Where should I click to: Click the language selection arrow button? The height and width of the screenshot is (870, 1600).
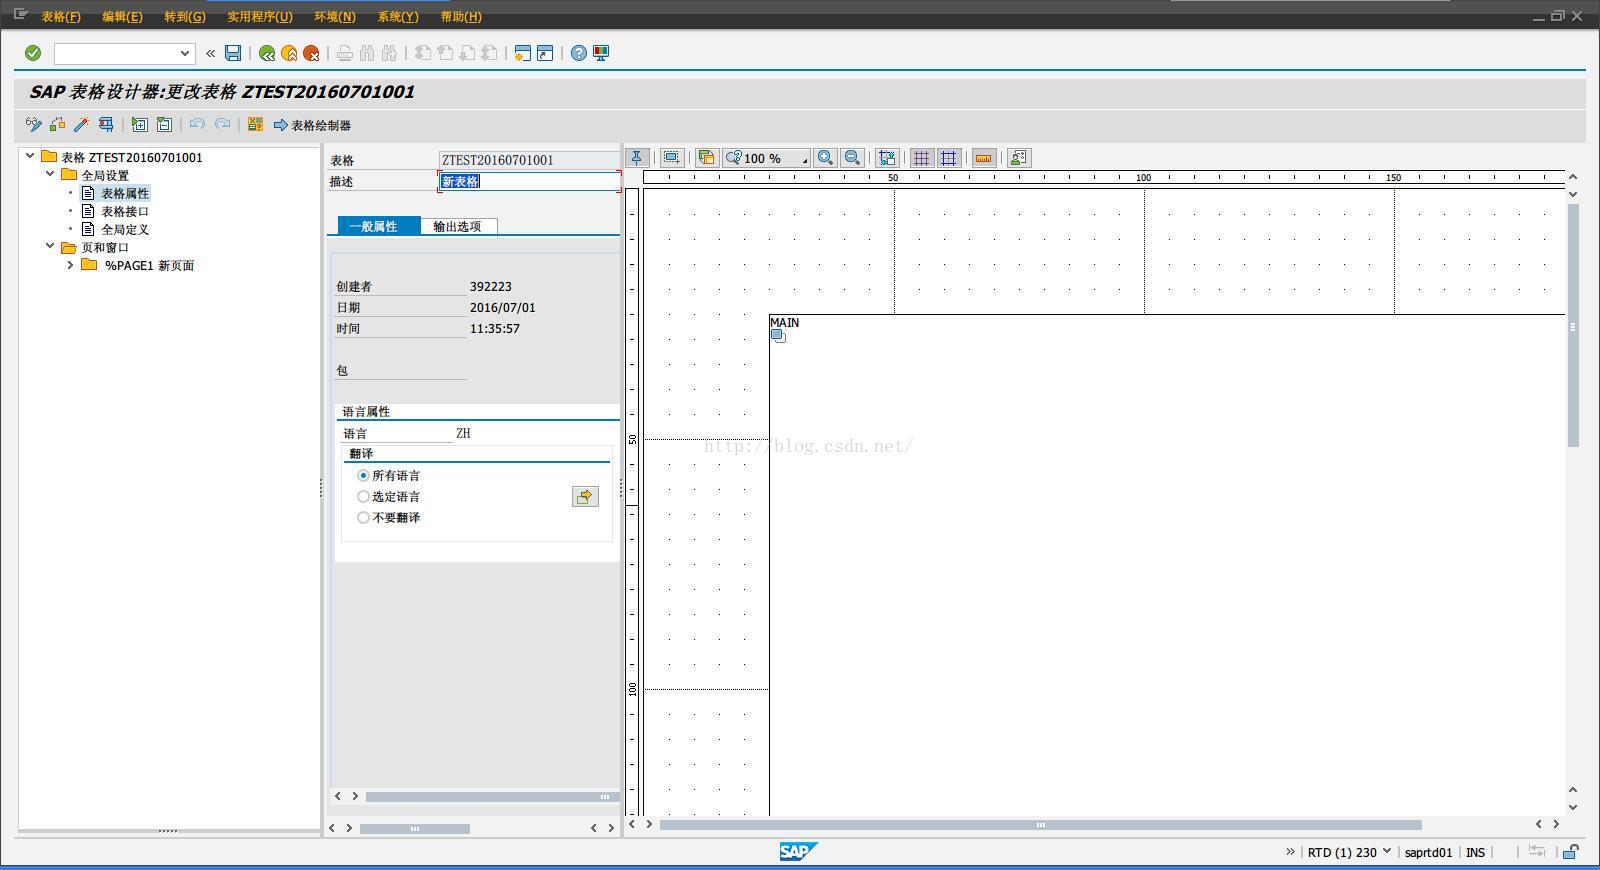pos(585,497)
